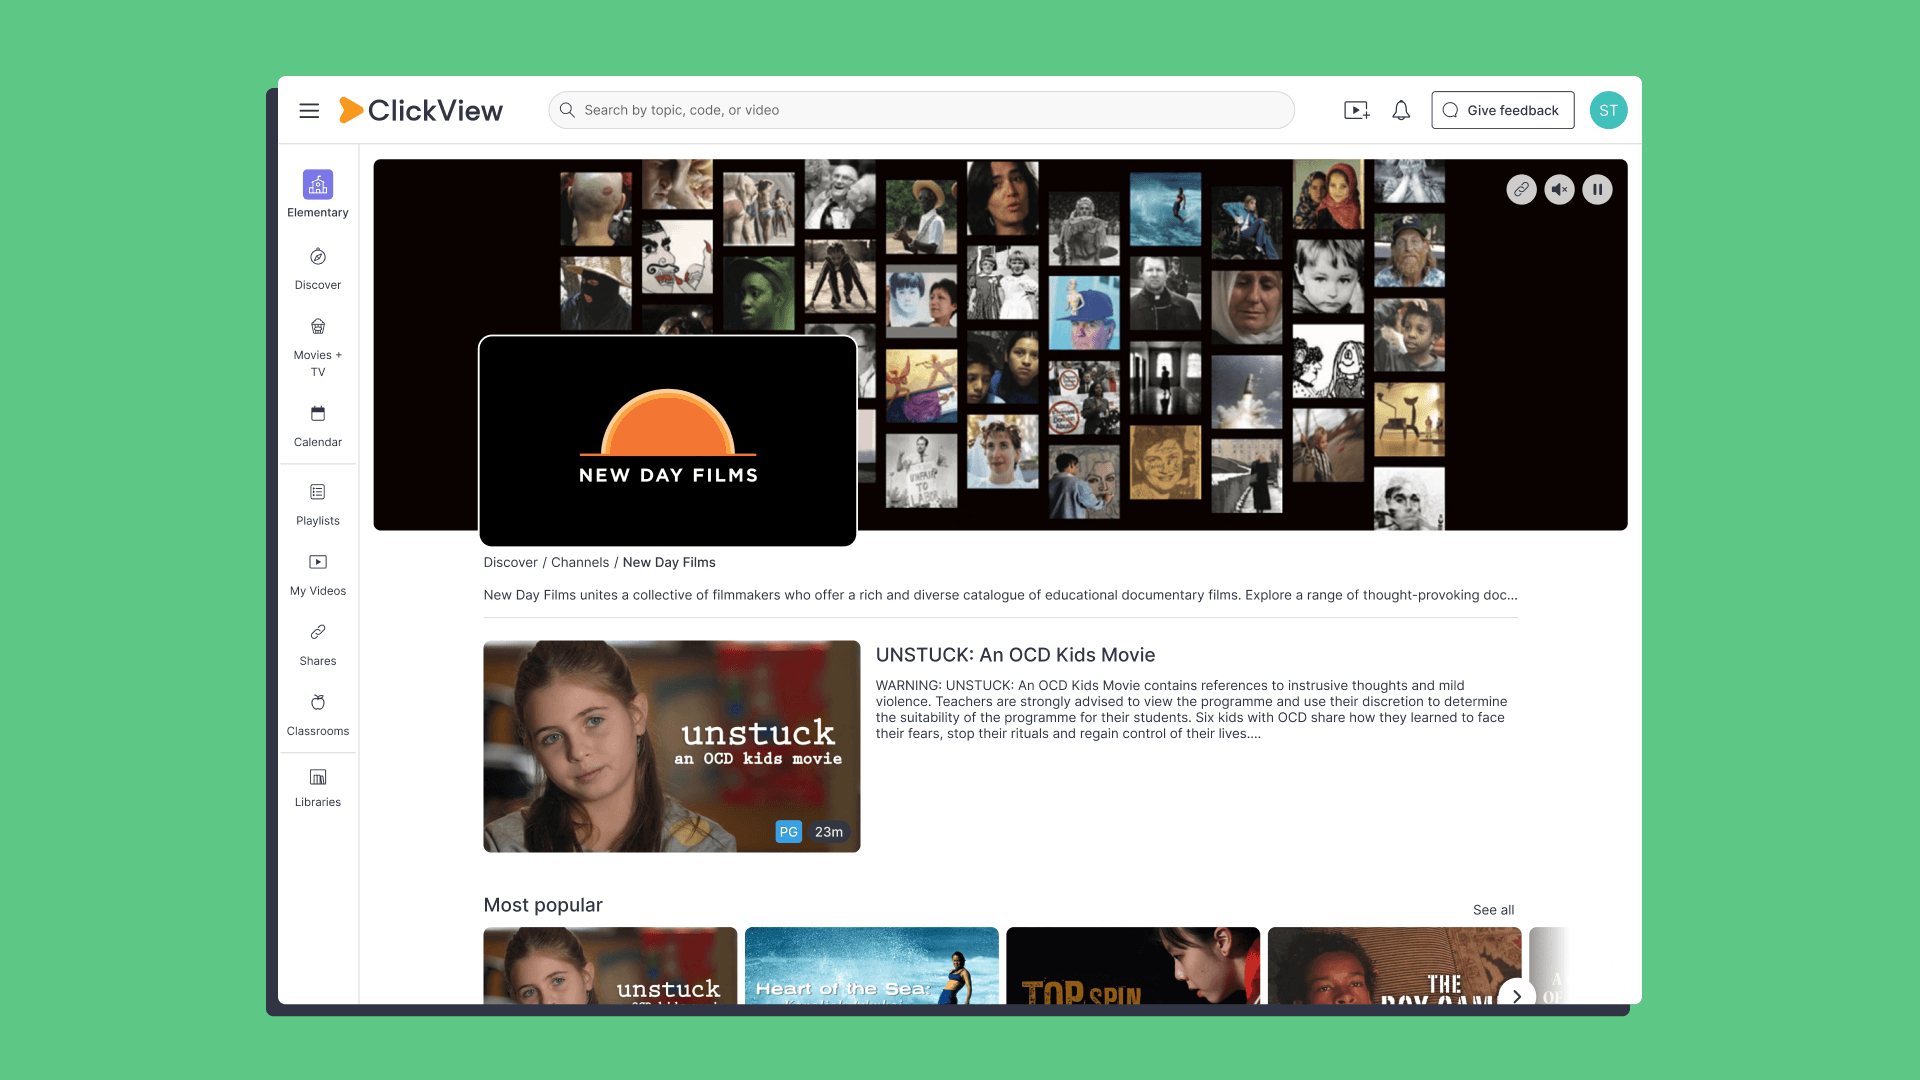Go to Channels breadcrumb
This screenshot has width=1920, height=1080.
[580, 562]
